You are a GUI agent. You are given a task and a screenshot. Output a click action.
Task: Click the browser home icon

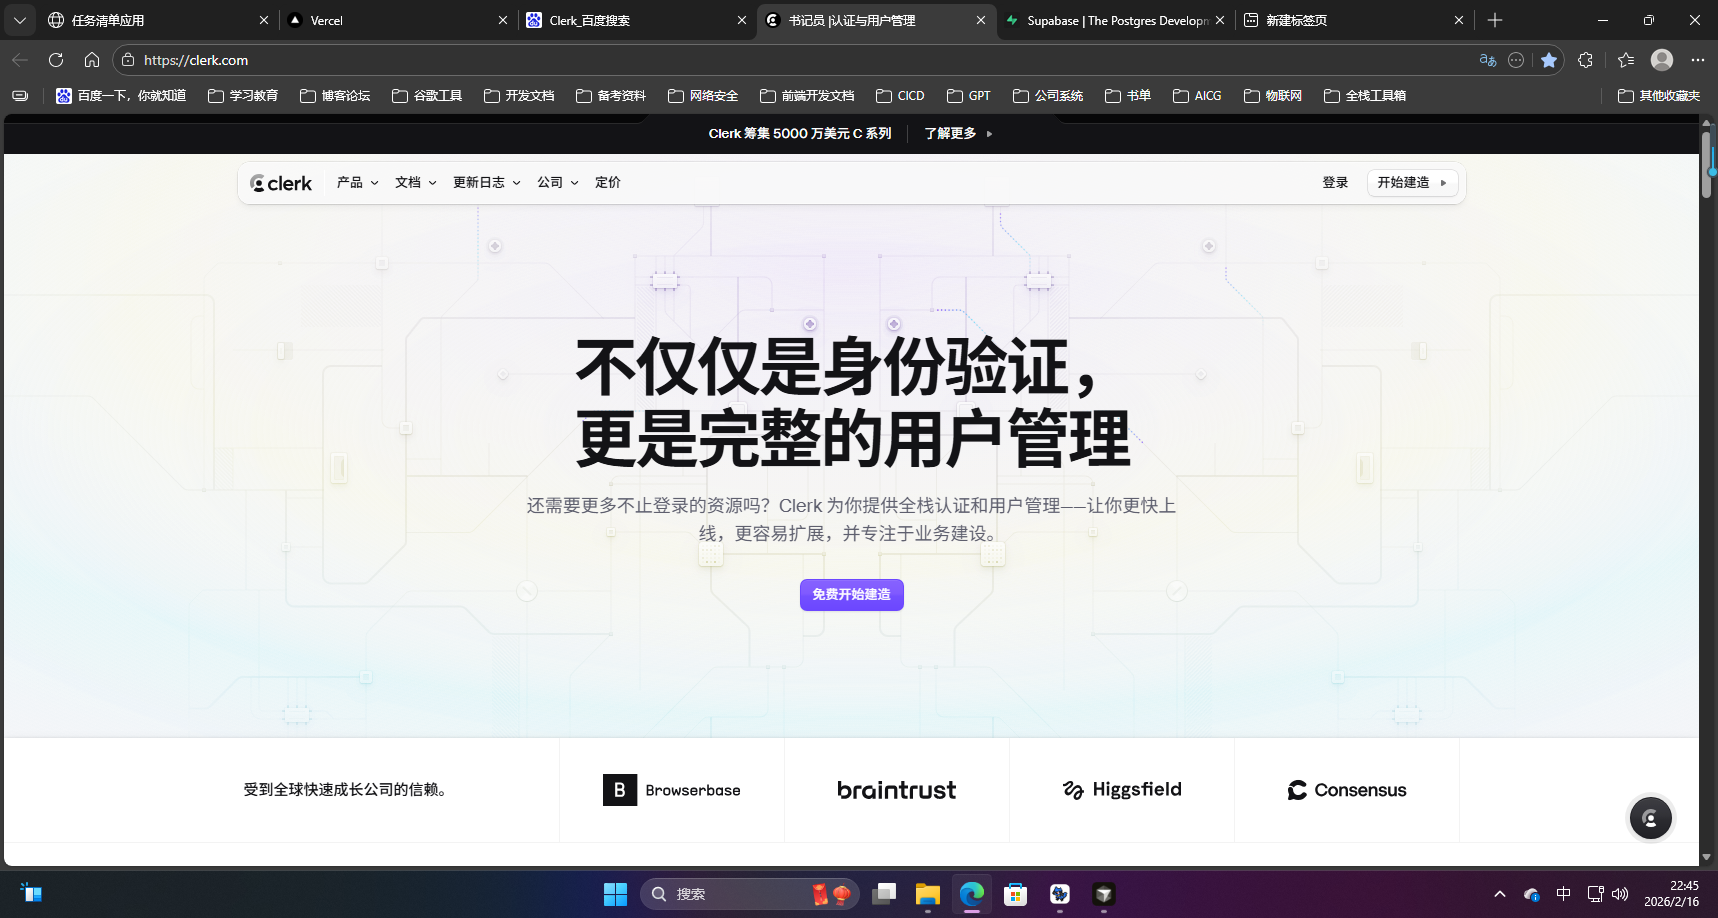pyautogui.click(x=92, y=59)
